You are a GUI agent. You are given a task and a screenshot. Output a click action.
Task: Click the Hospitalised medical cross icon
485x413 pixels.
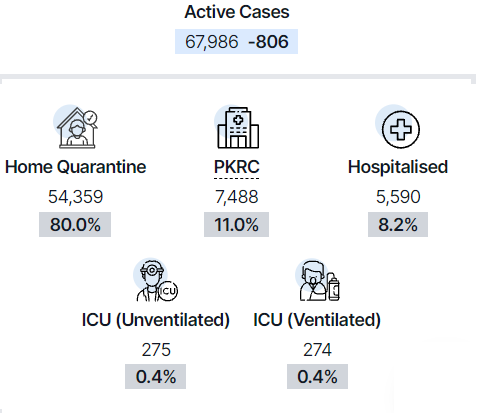(x=398, y=127)
